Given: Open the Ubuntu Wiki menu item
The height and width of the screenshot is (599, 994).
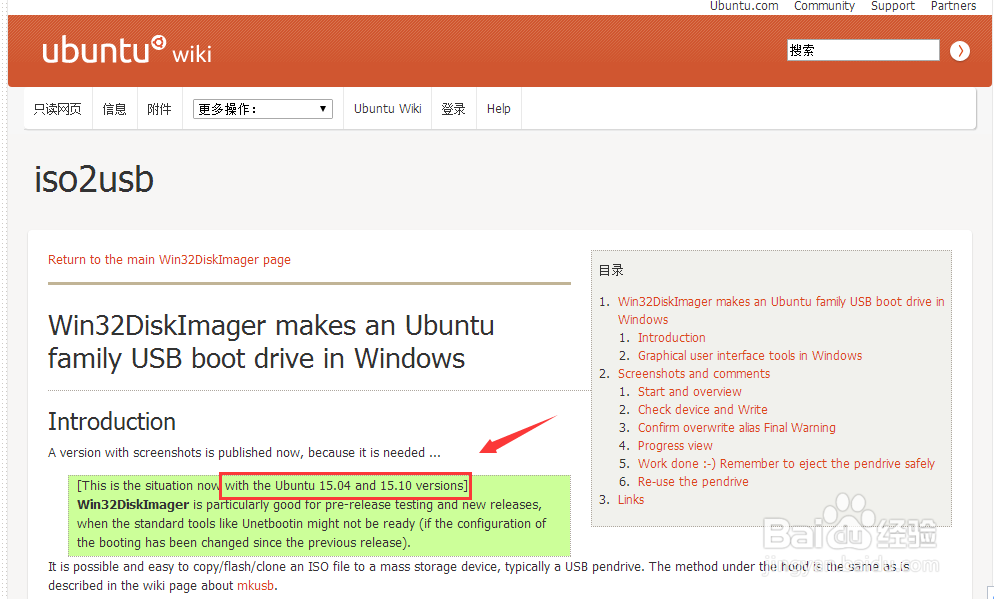Looking at the screenshot, I should (x=387, y=108).
